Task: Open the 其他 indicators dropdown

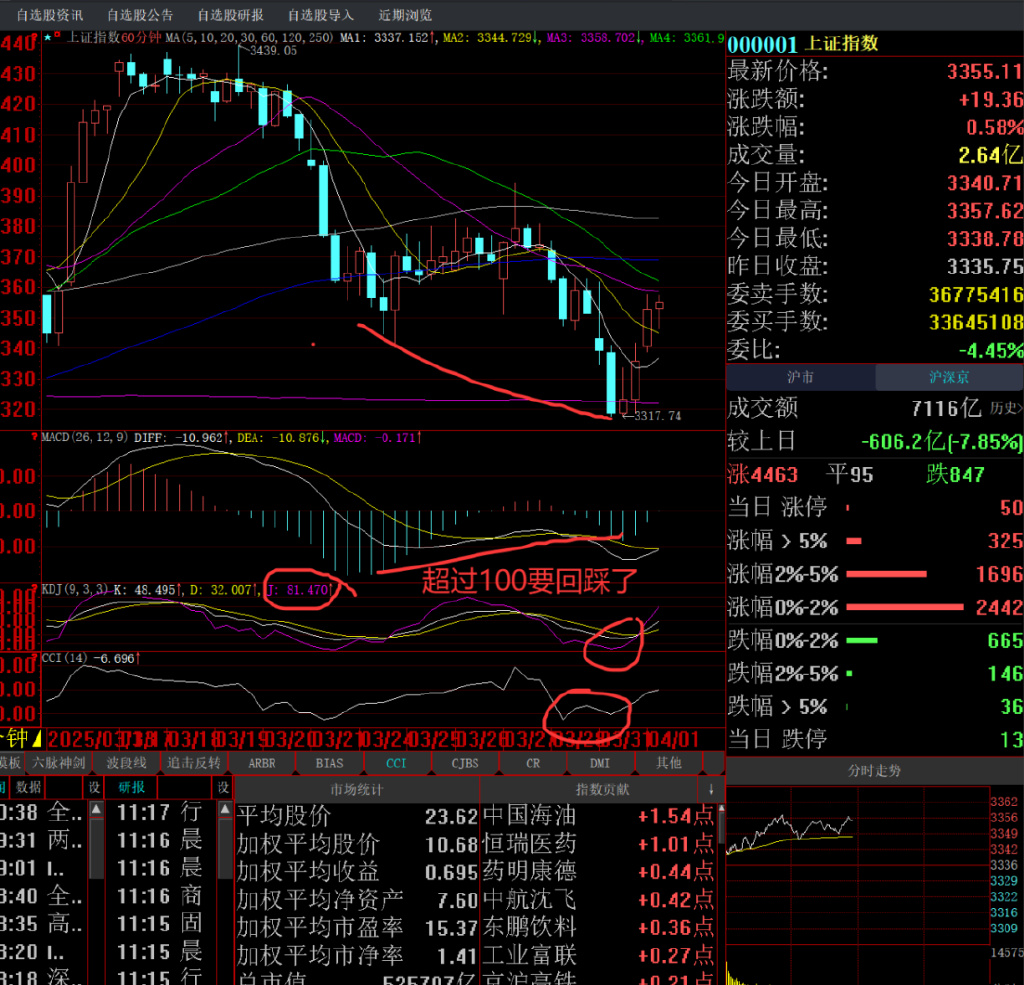Action: click(669, 763)
